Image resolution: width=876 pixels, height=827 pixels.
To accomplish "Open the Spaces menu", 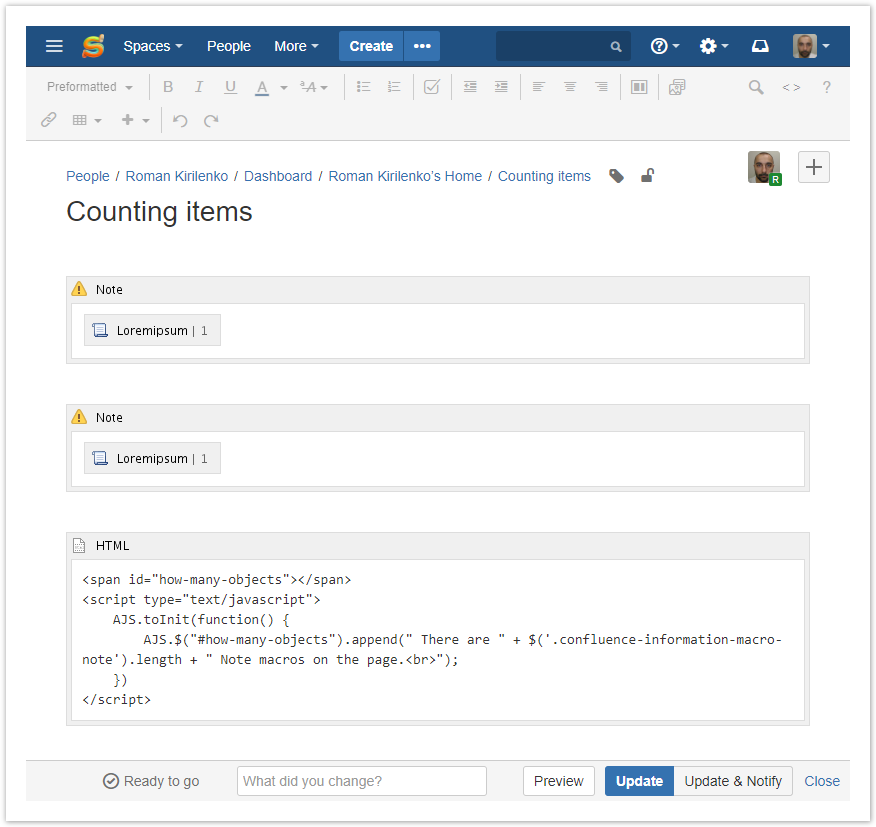I will click(x=153, y=46).
